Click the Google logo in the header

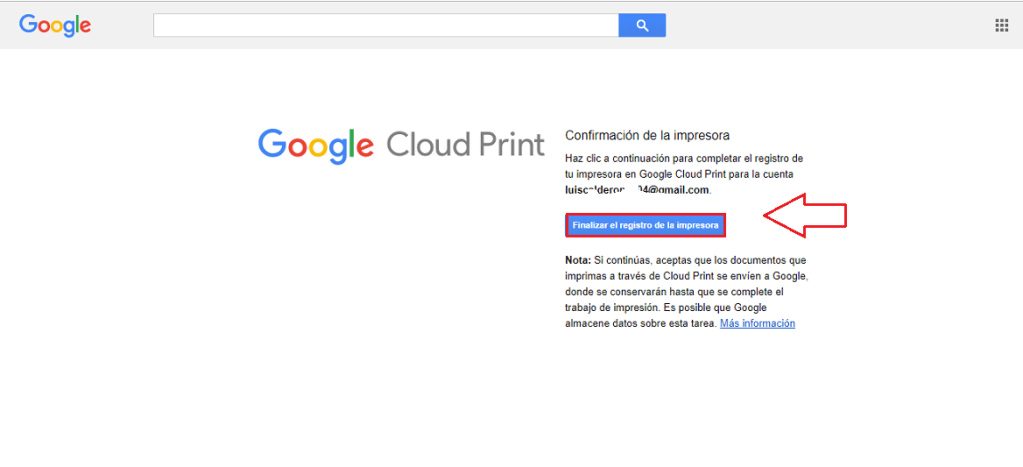pos(55,25)
